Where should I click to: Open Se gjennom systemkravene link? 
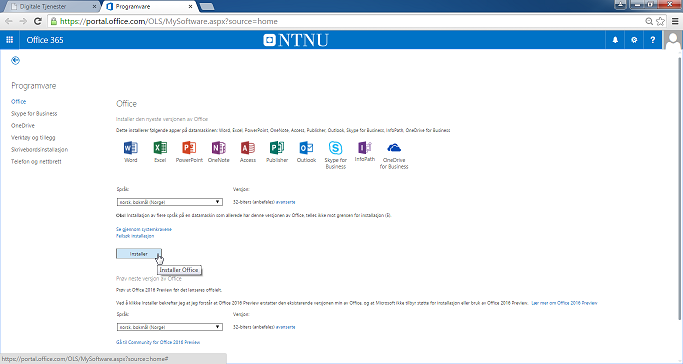[x=144, y=229]
